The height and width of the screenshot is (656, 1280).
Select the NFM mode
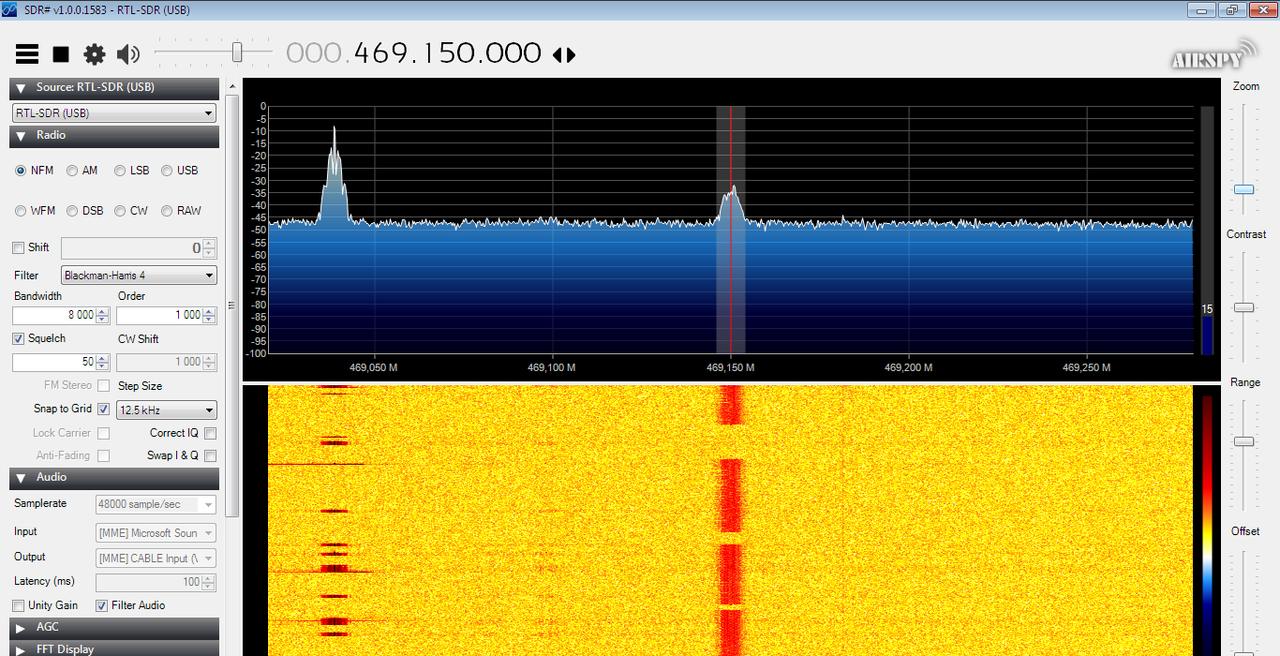pyautogui.click(x=21, y=171)
